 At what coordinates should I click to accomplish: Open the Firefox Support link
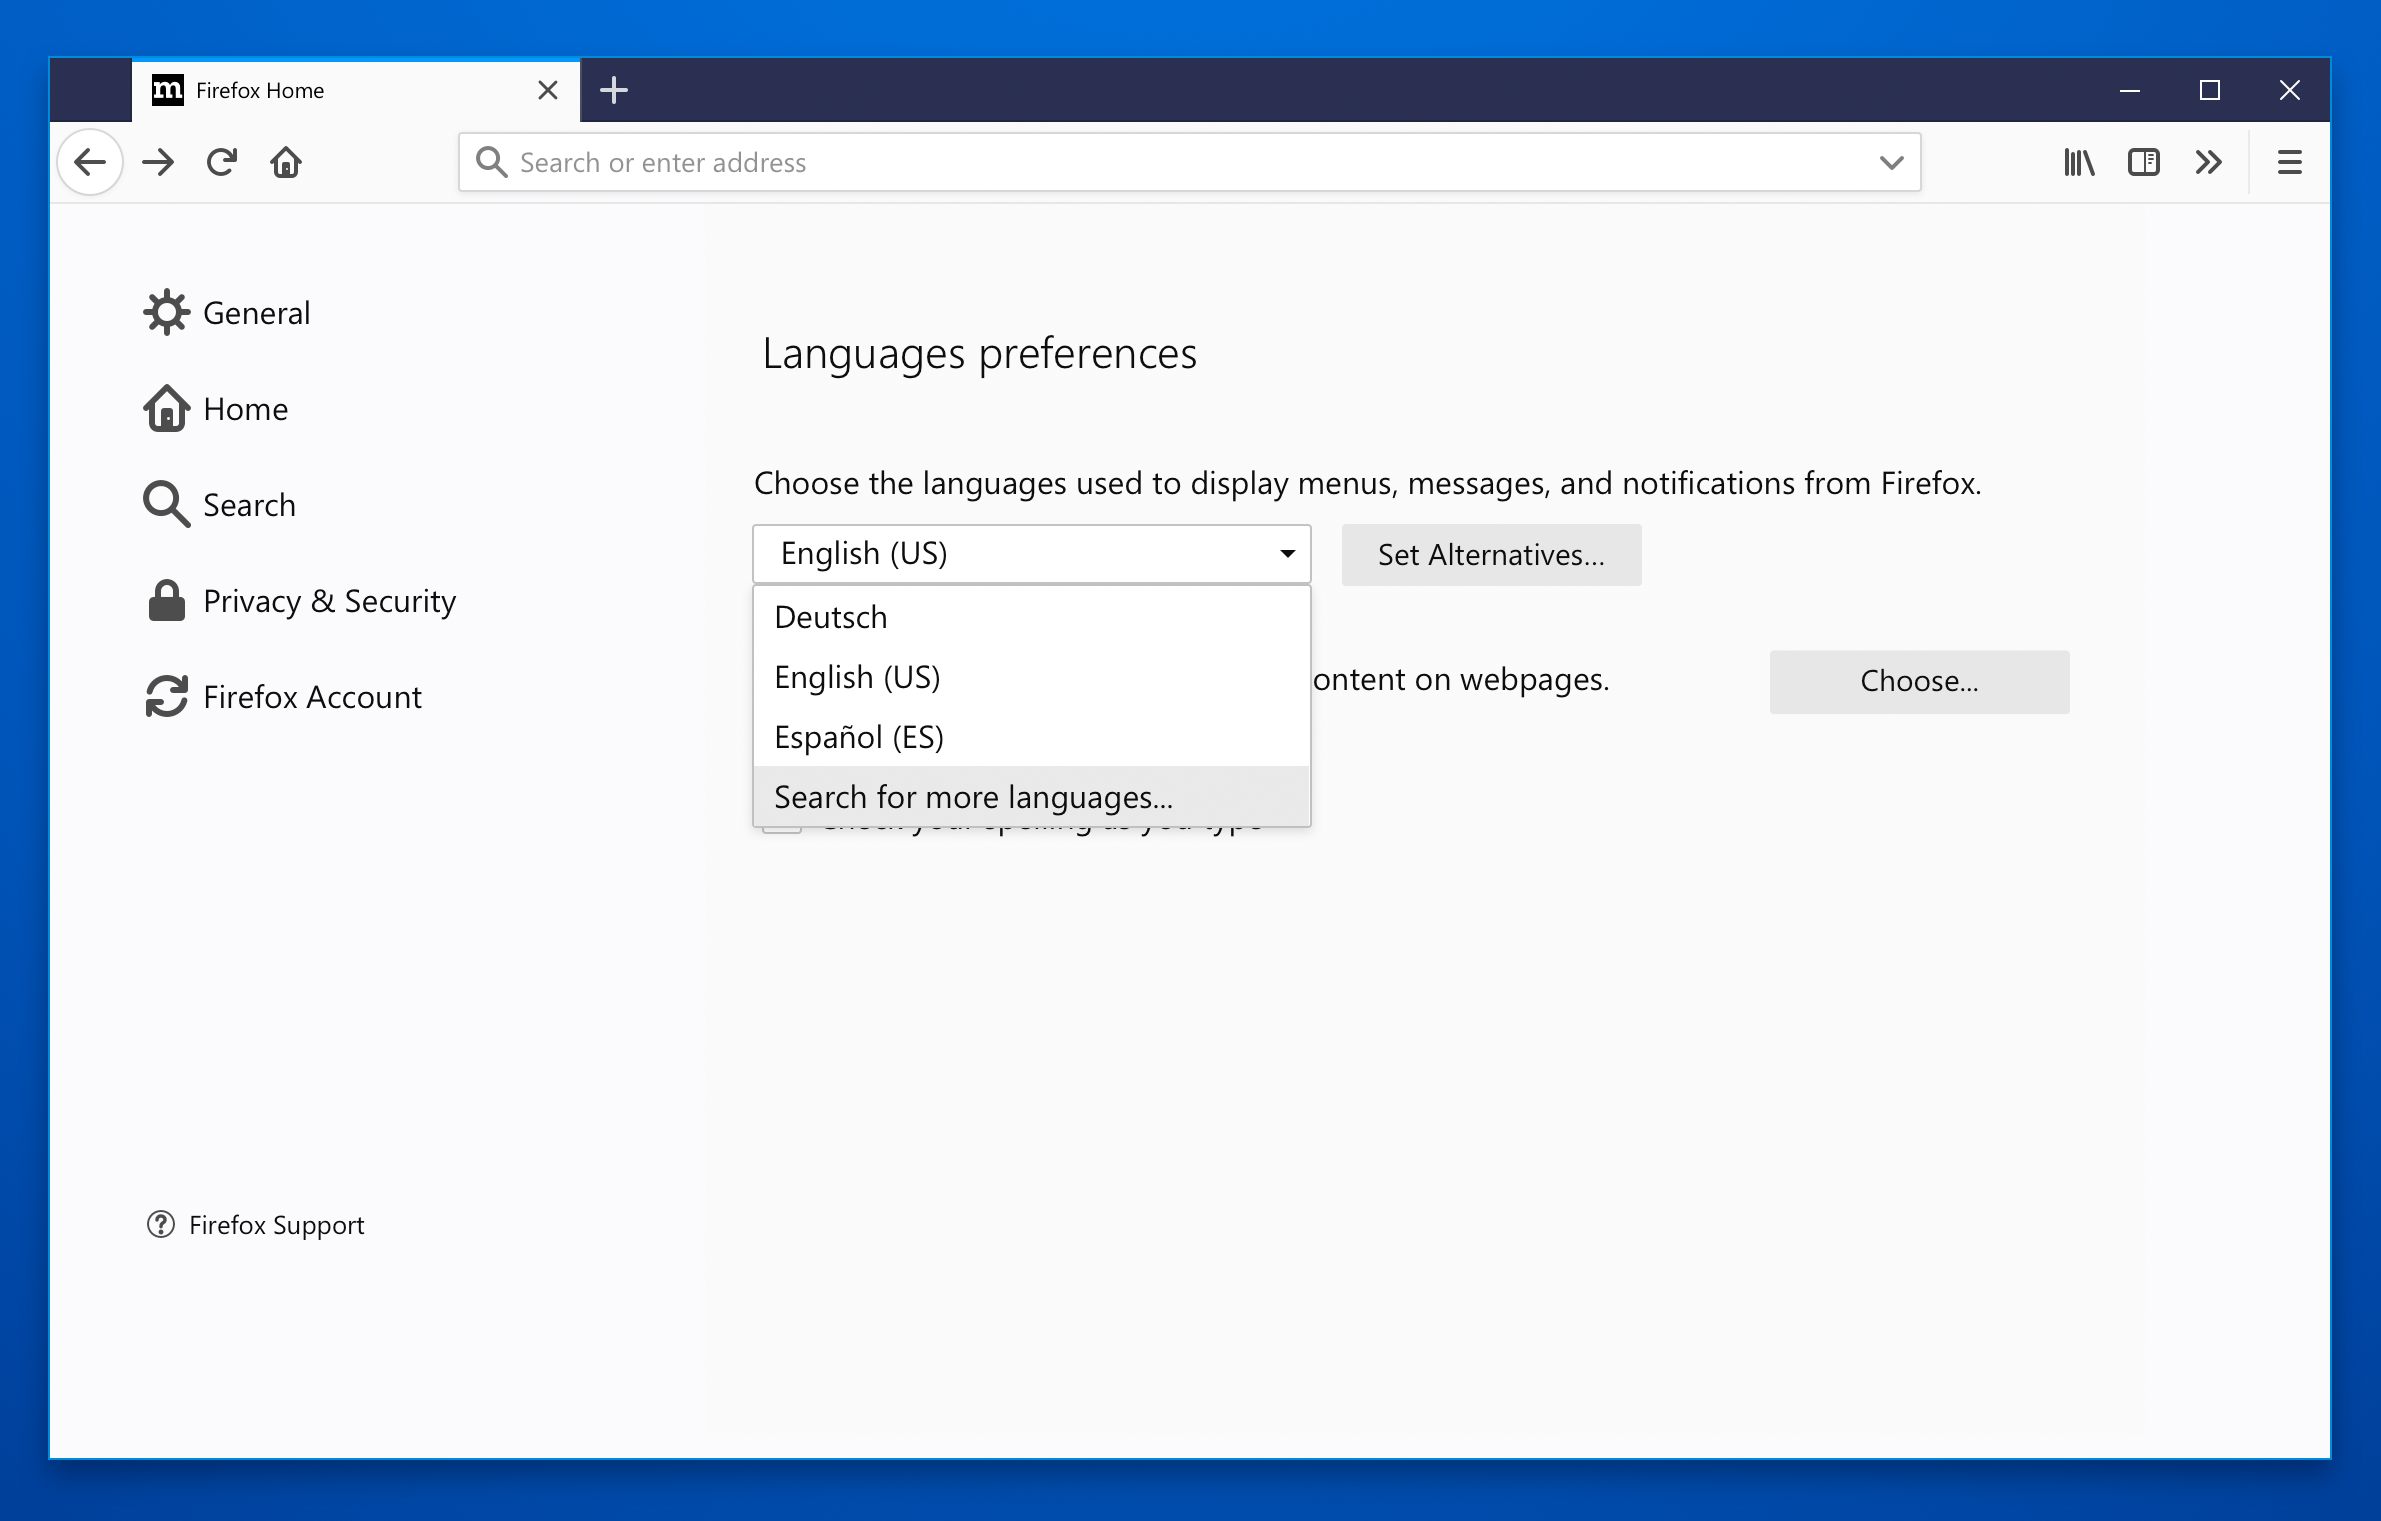click(x=276, y=1225)
